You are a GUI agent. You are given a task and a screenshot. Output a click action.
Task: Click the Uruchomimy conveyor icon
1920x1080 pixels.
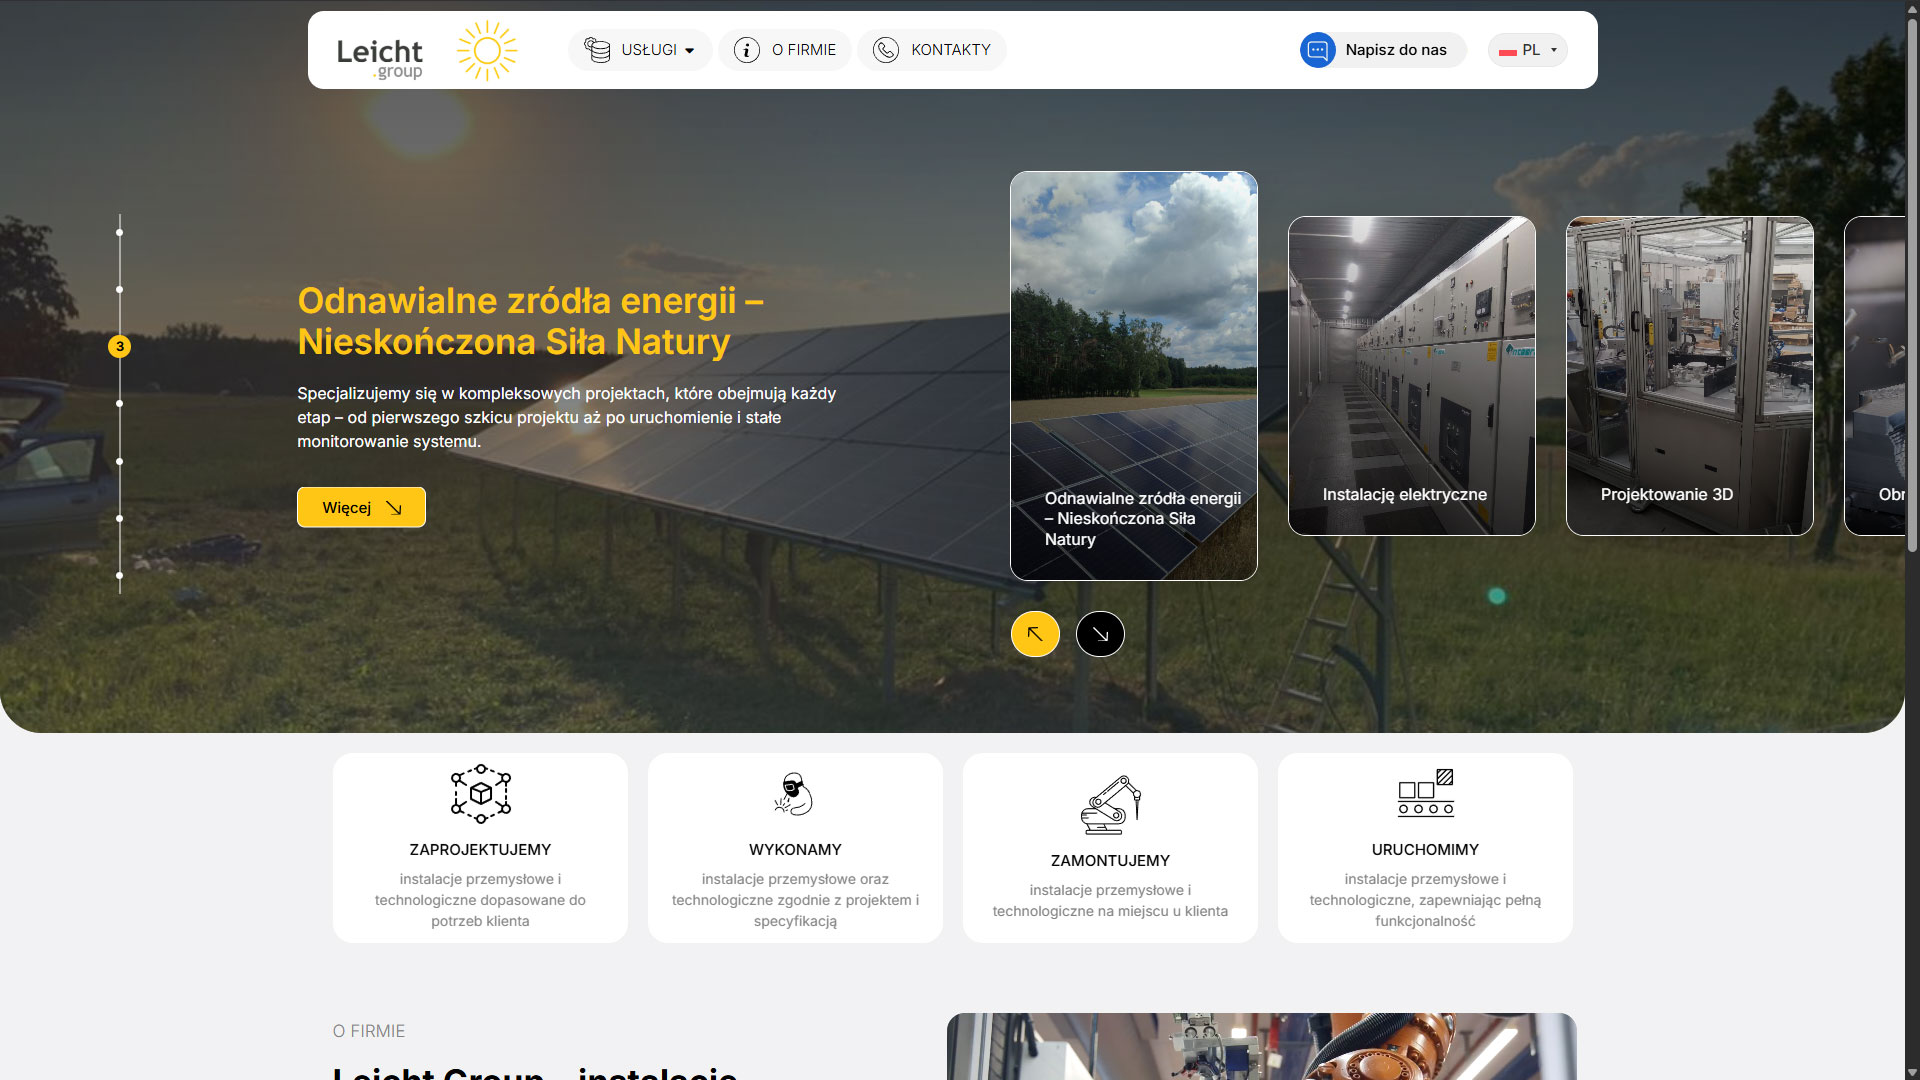tap(1425, 793)
